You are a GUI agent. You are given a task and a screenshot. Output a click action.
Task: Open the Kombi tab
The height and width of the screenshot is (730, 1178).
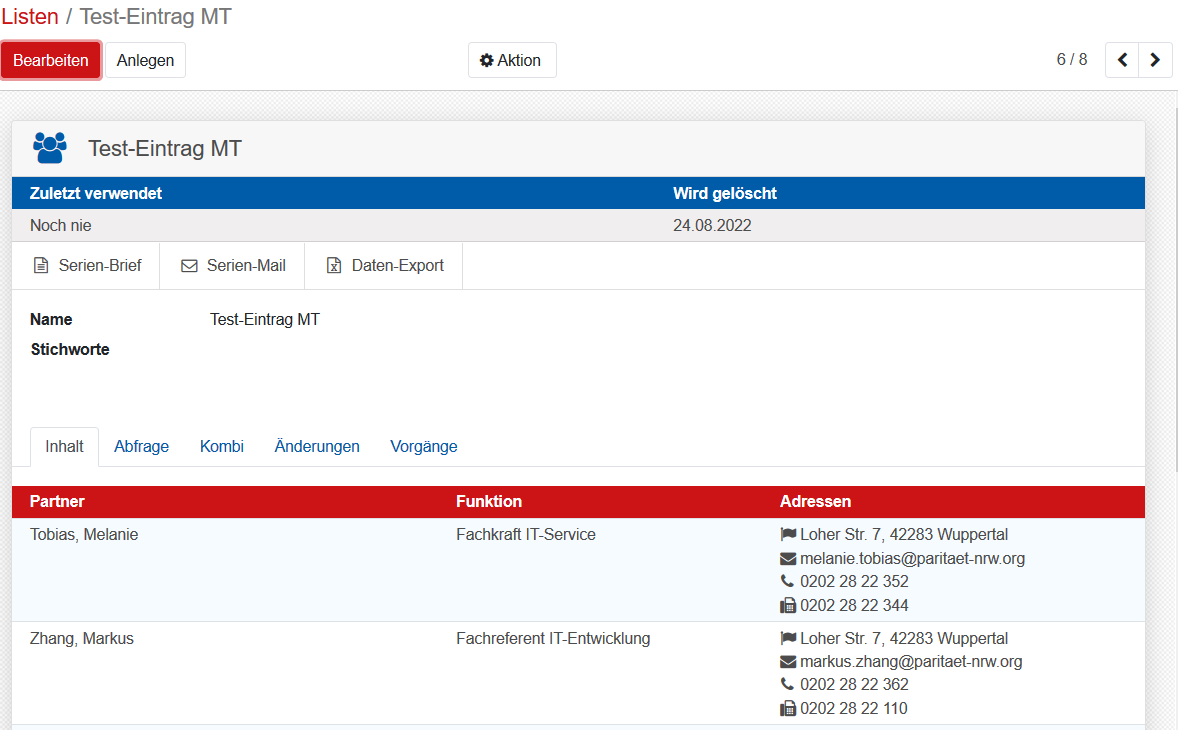[221, 447]
